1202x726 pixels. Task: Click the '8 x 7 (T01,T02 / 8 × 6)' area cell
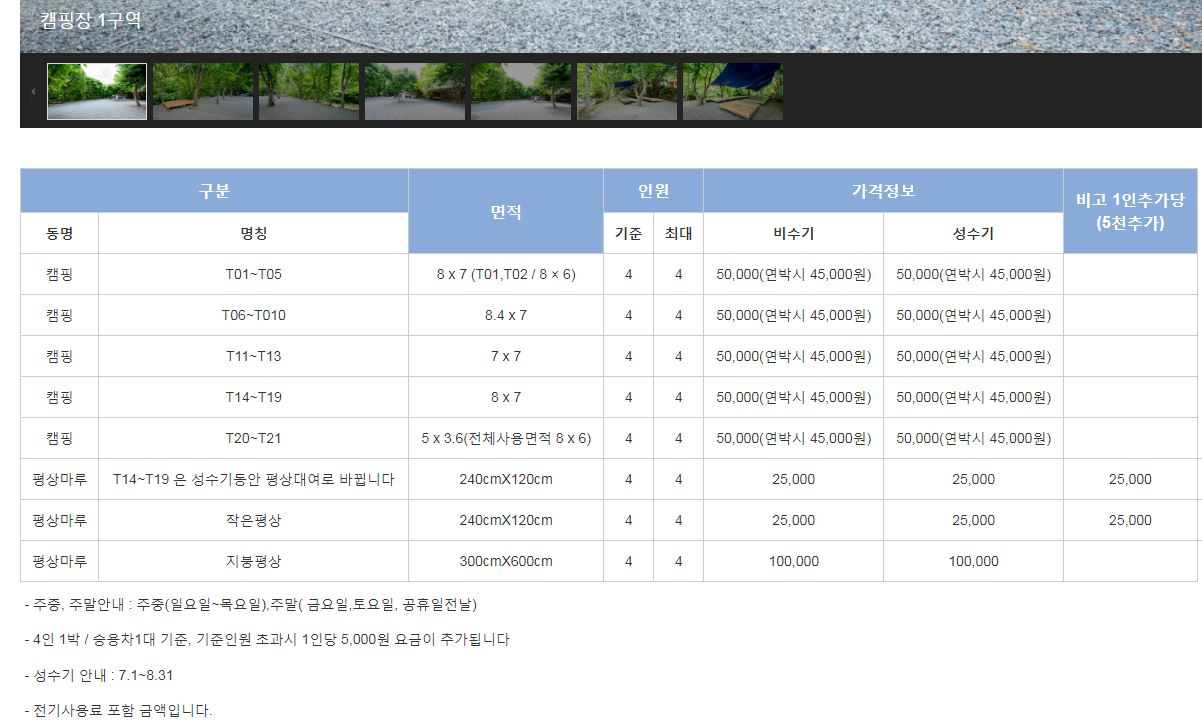pyautogui.click(x=506, y=274)
